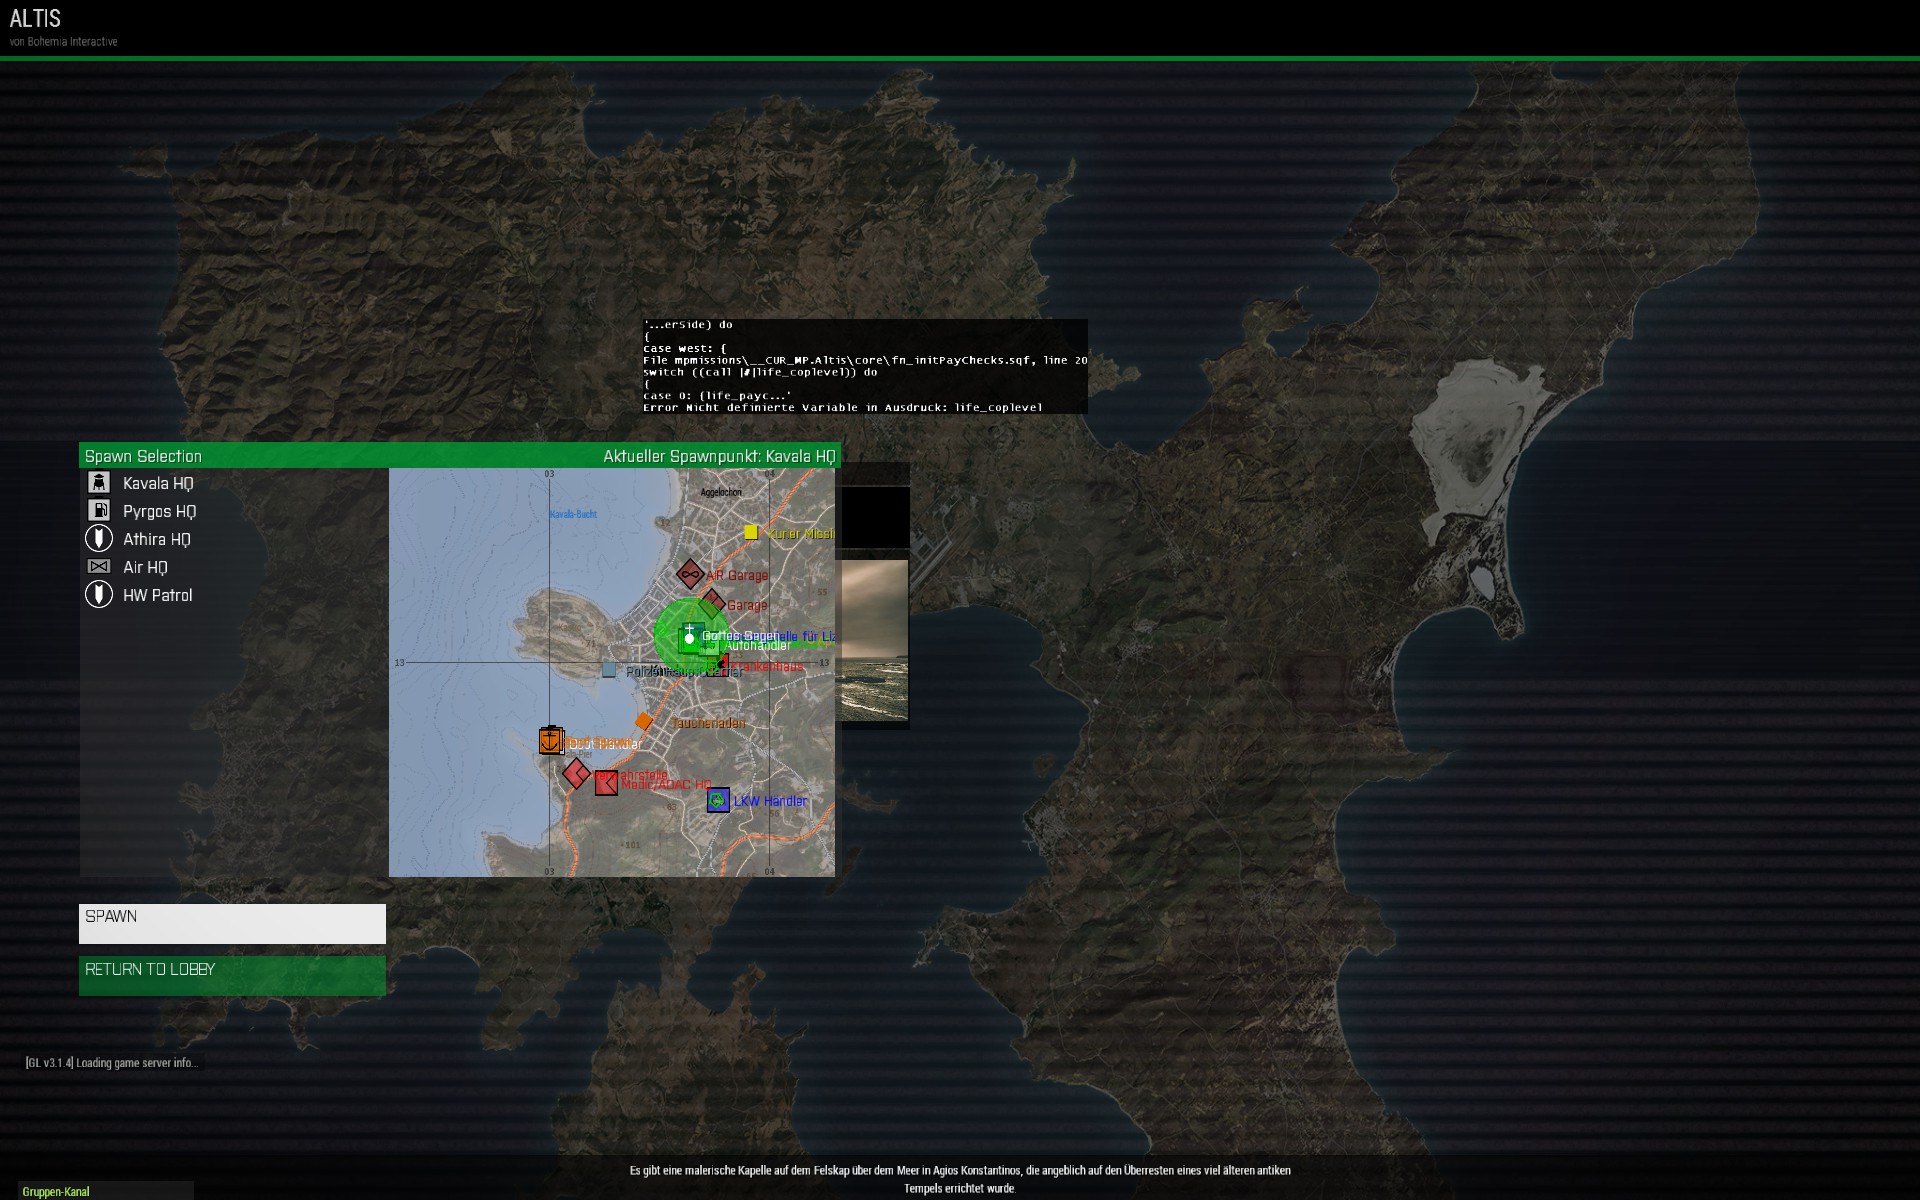Click the orange anchor Boot Händler icon
The height and width of the screenshot is (1200, 1920).
[x=551, y=741]
